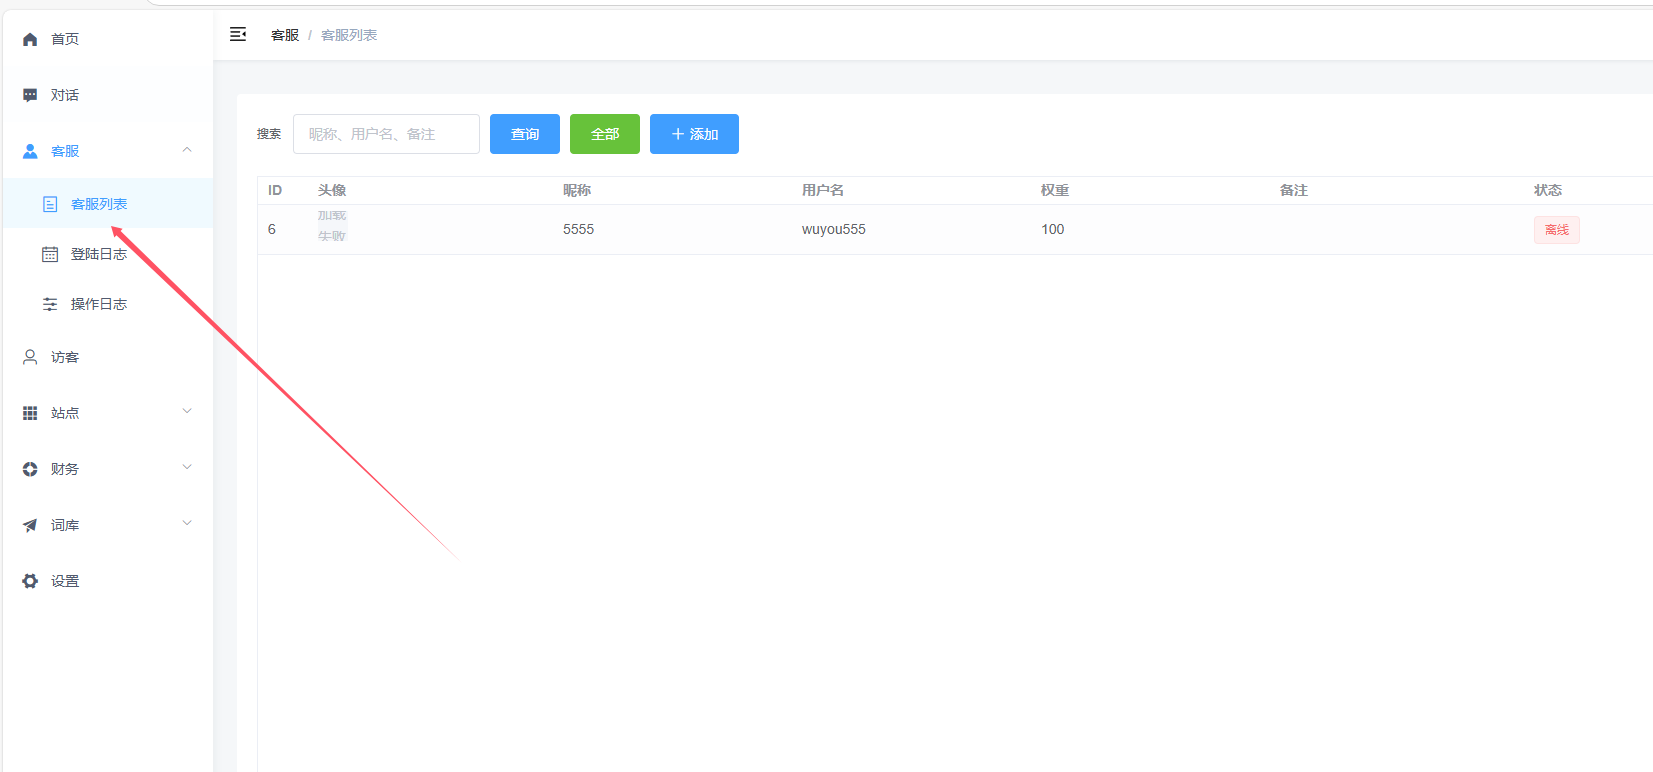Click the document icon beside 客服列表
This screenshot has width=1653, height=772.
pos(50,204)
